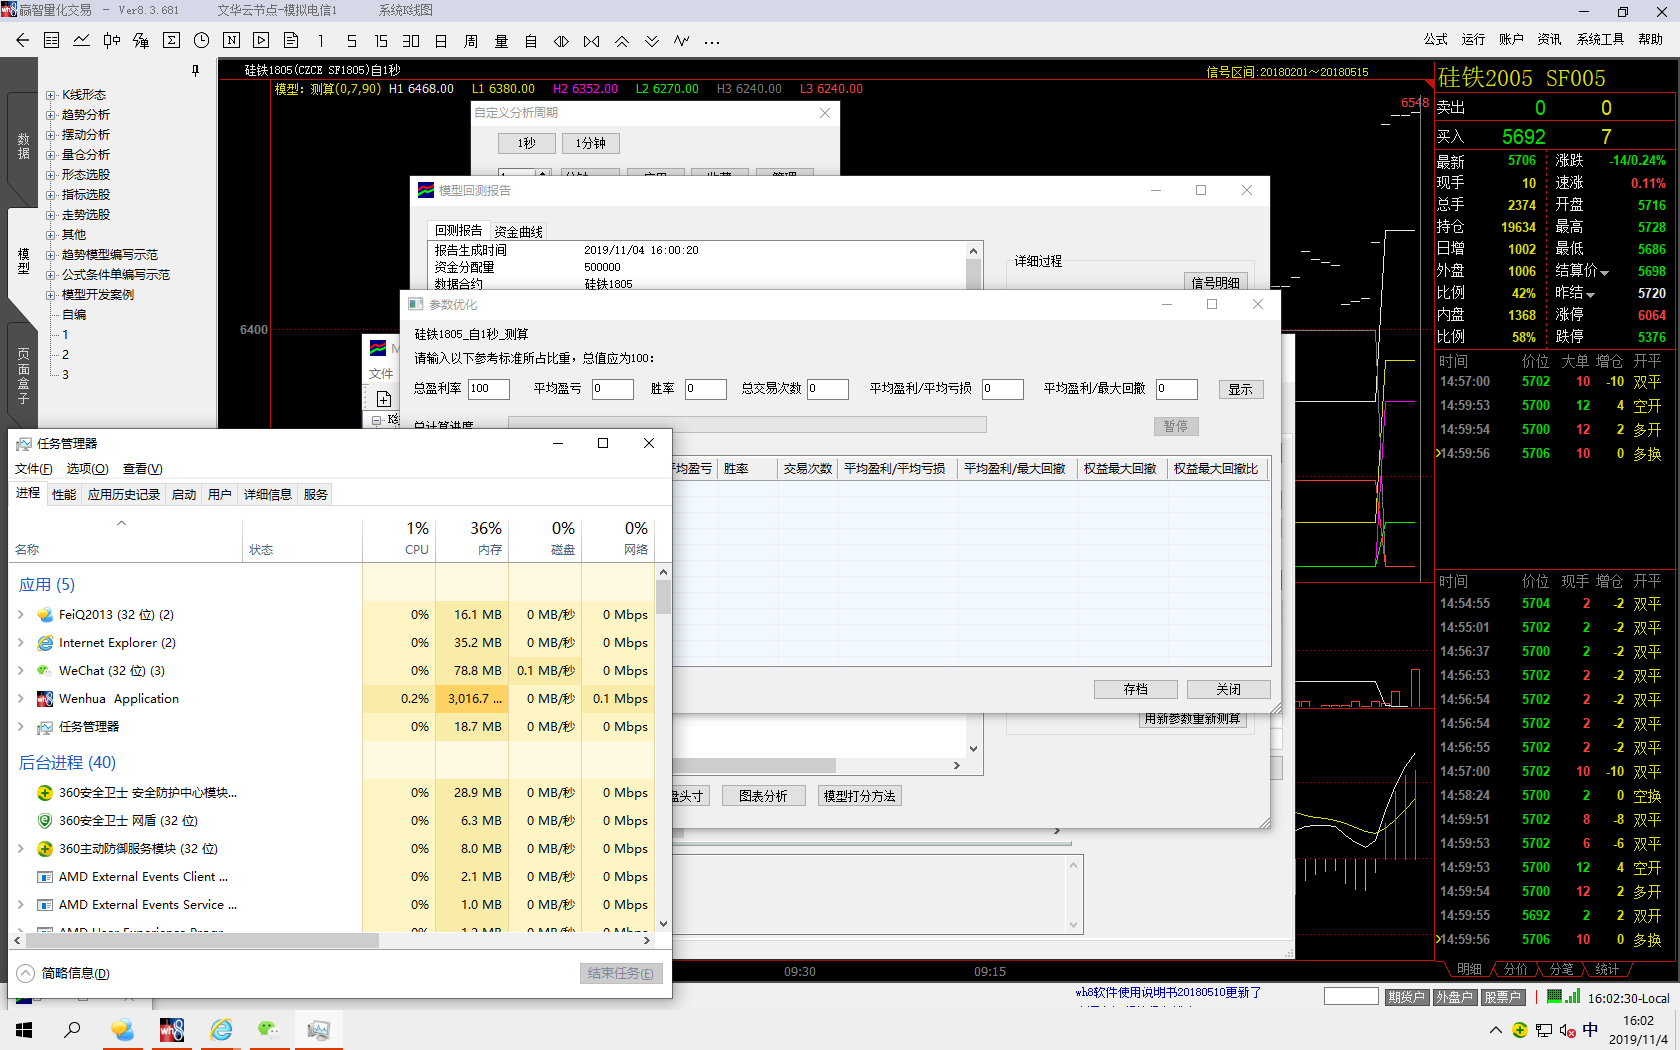Collapse Task Manager to 简略信息 view
Viewport: 1680px width, 1050px height.
tap(64, 973)
